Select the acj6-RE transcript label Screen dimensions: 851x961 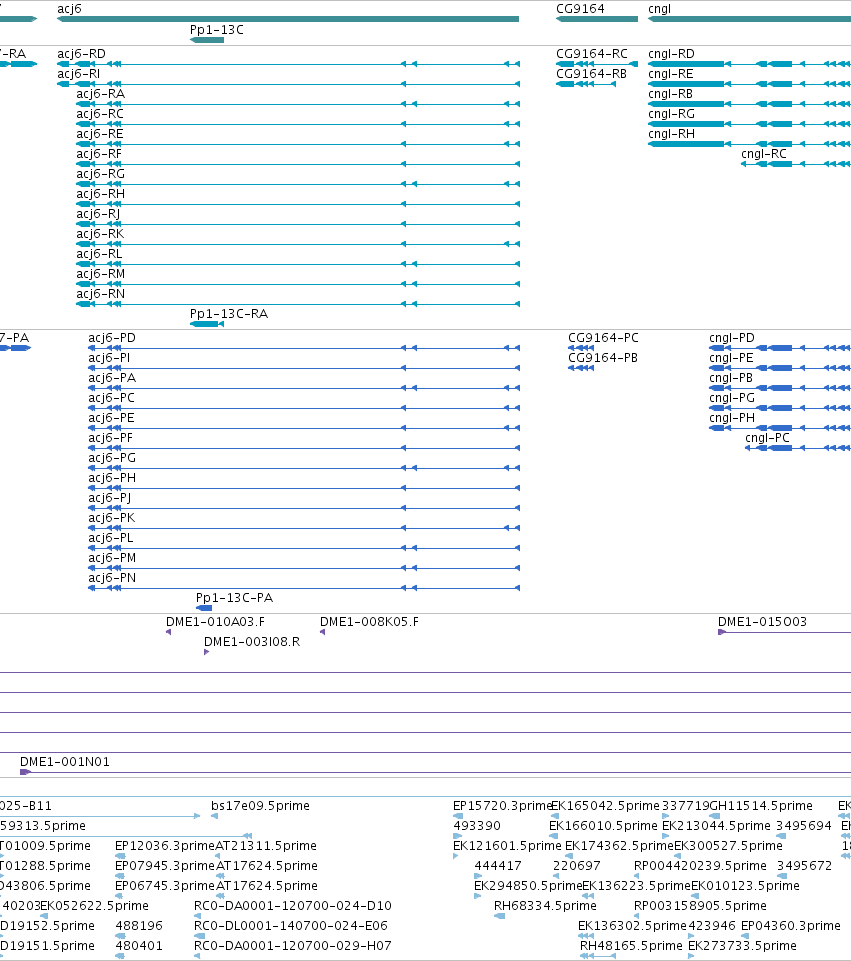pyautogui.click(x=100, y=134)
